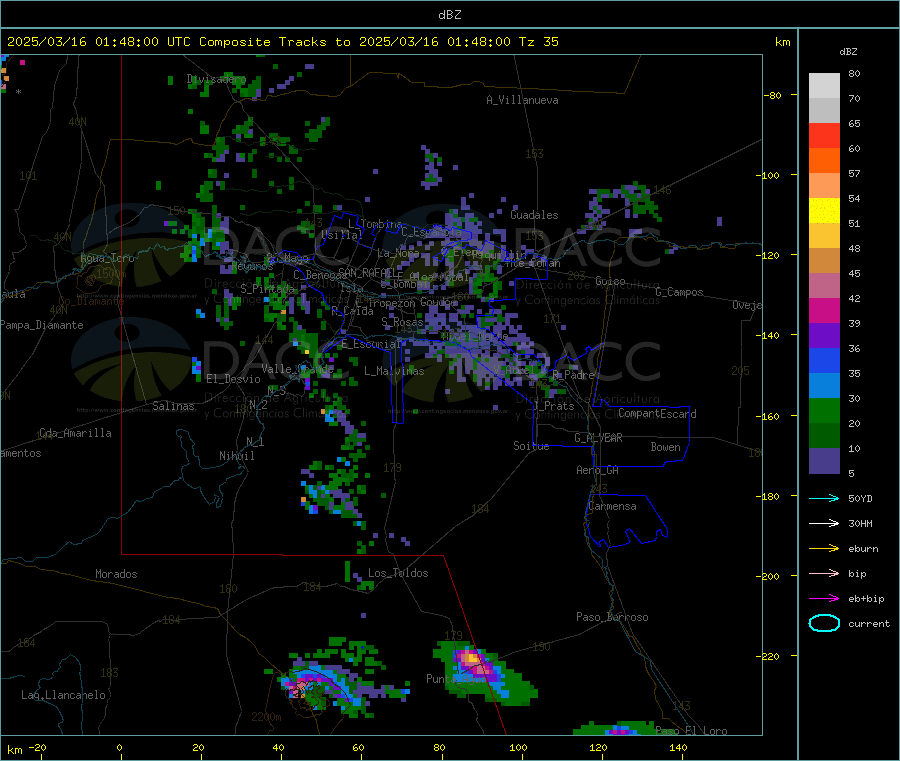Click the 'dBZ' title at the top
The width and height of the screenshot is (900, 761).
449,15
